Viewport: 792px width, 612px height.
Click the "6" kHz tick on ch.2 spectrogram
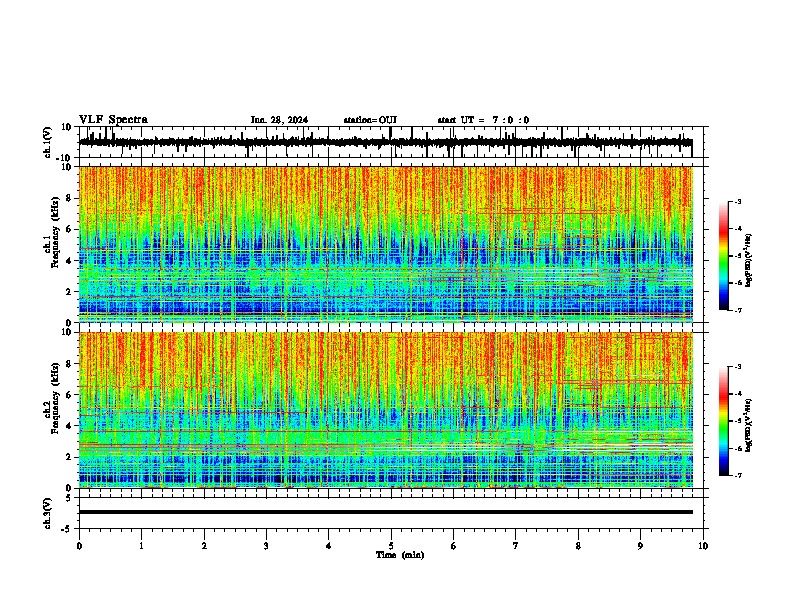69,395
